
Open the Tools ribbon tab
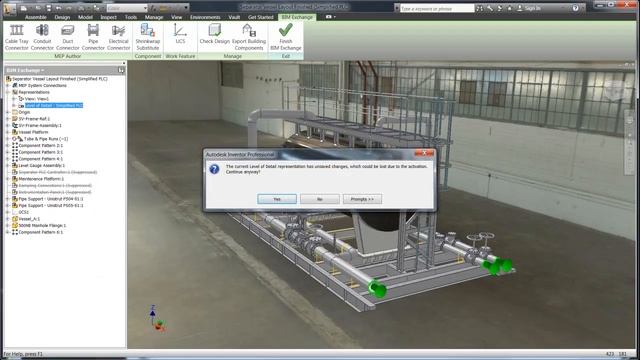(x=131, y=17)
